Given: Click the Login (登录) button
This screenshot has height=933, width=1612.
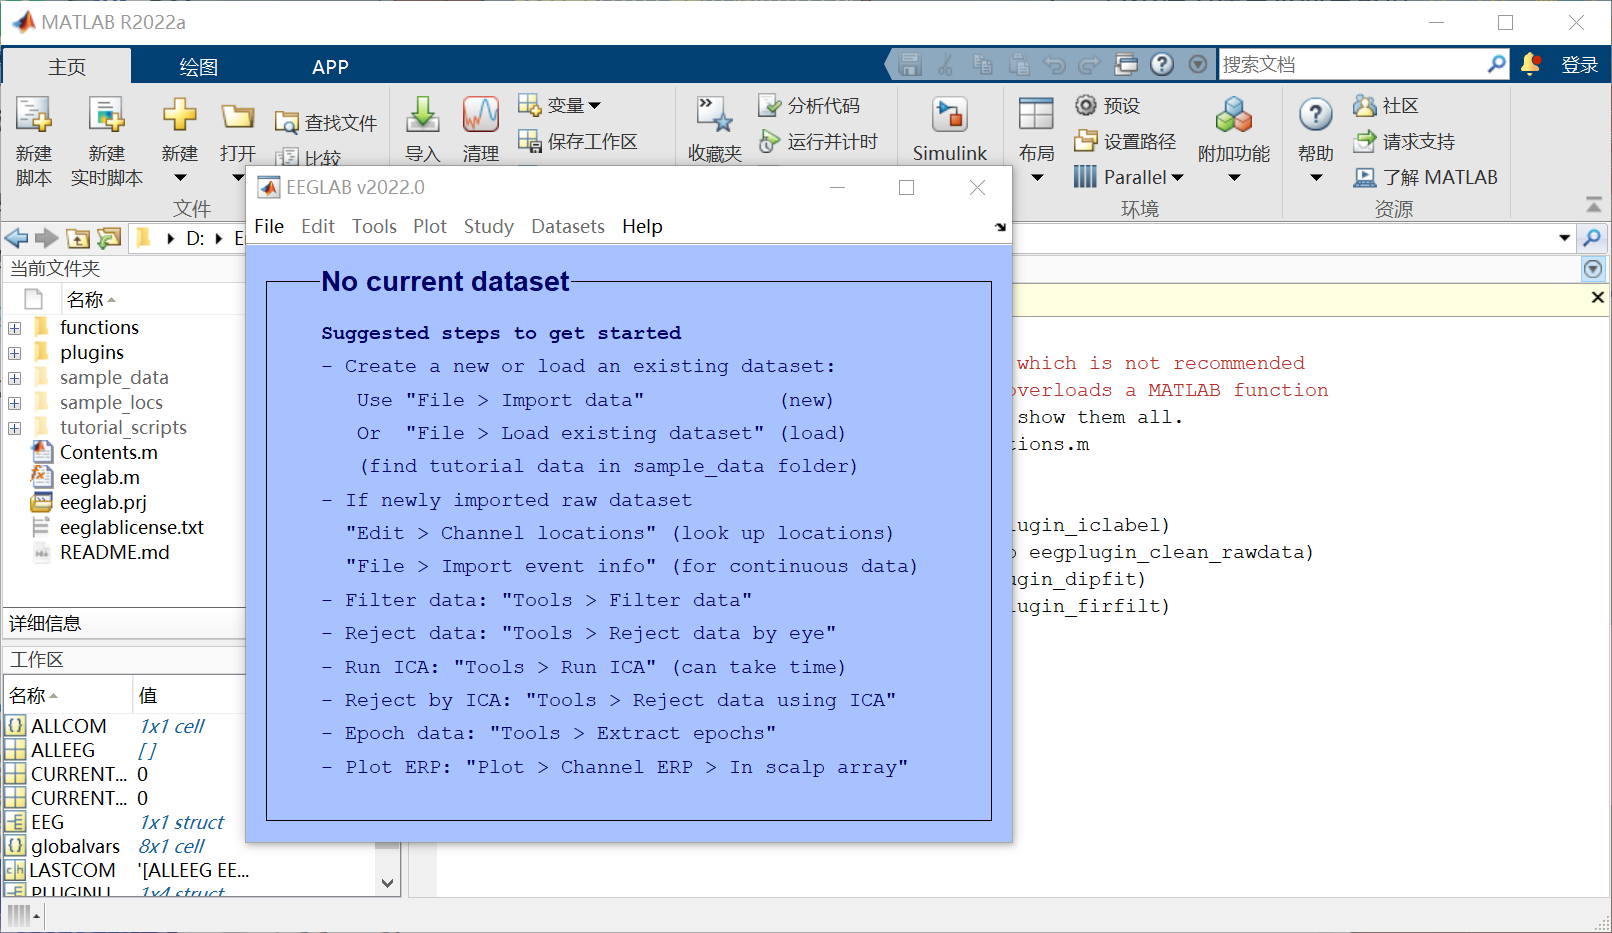Looking at the screenshot, I should [1580, 64].
